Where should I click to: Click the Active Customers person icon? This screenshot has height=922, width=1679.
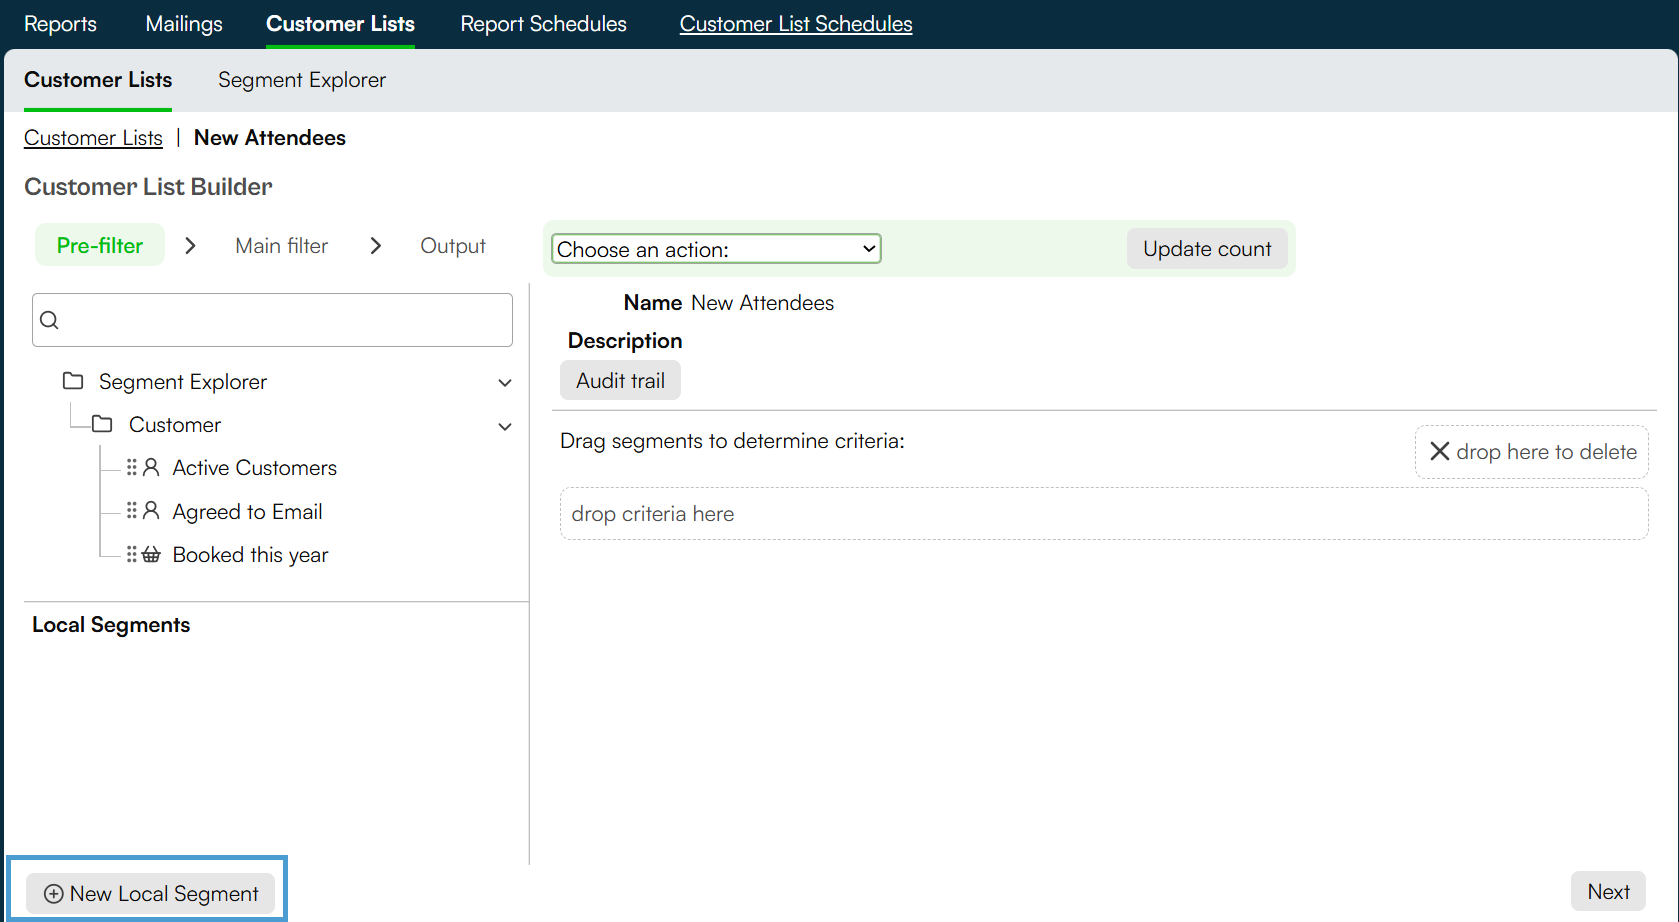click(151, 467)
